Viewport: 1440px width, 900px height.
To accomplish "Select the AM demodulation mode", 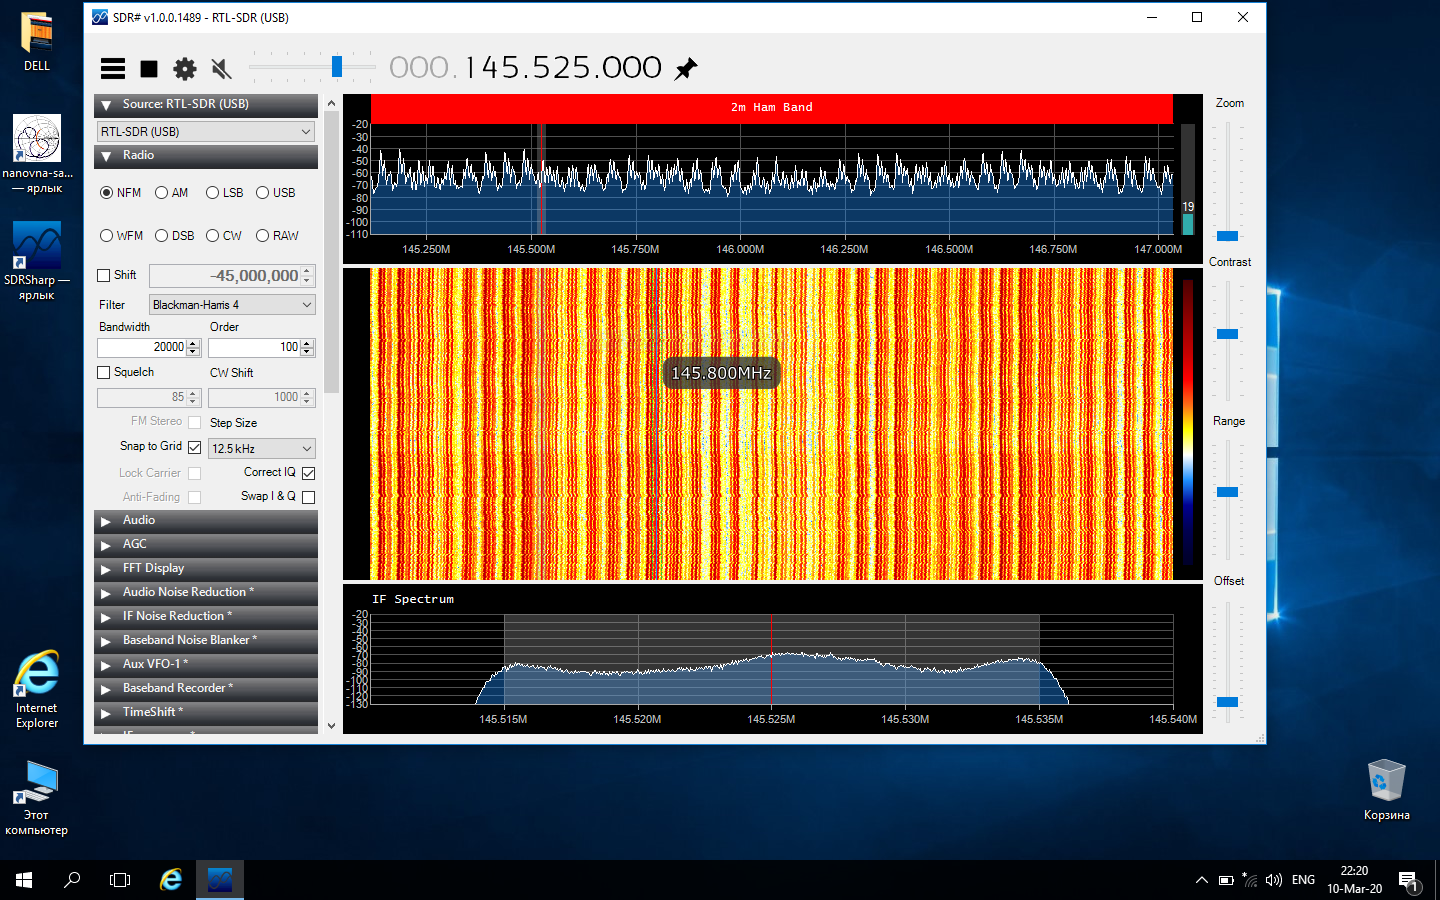I will click(162, 193).
